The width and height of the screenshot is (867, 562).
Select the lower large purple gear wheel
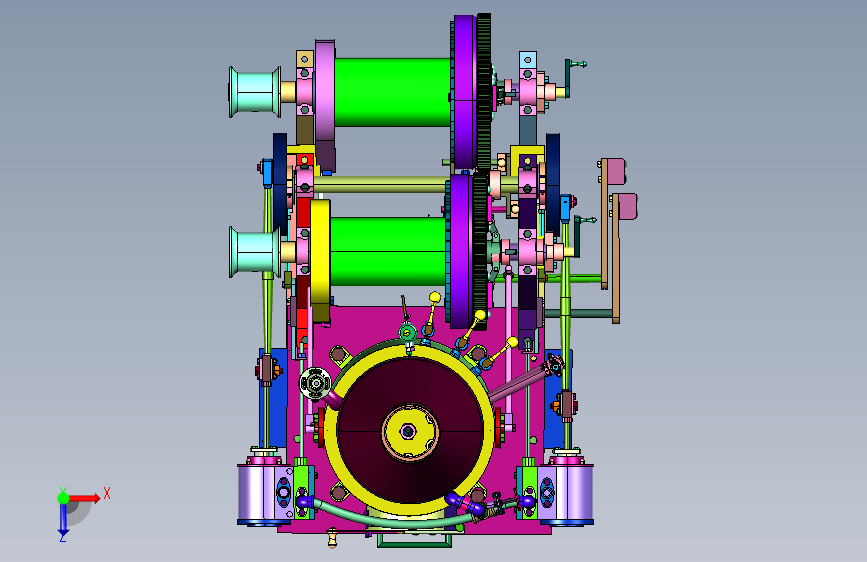point(461,251)
